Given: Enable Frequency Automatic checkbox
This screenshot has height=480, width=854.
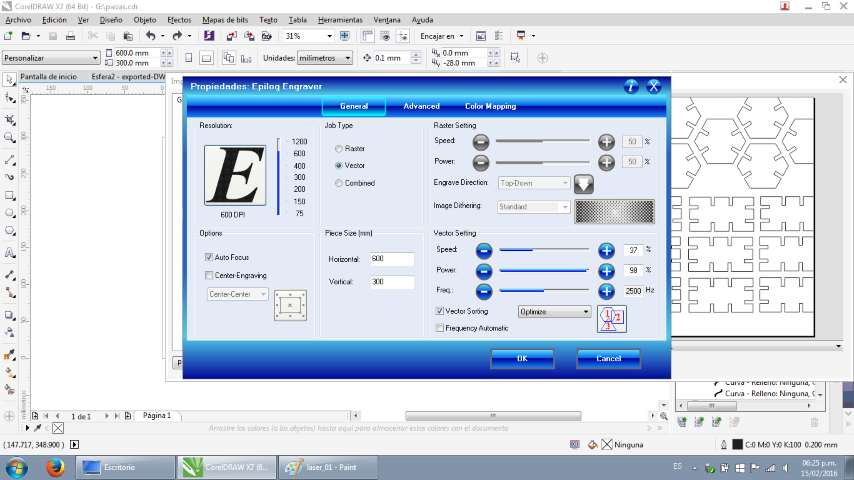Looking at the screenshot, I should pos(440,328).
